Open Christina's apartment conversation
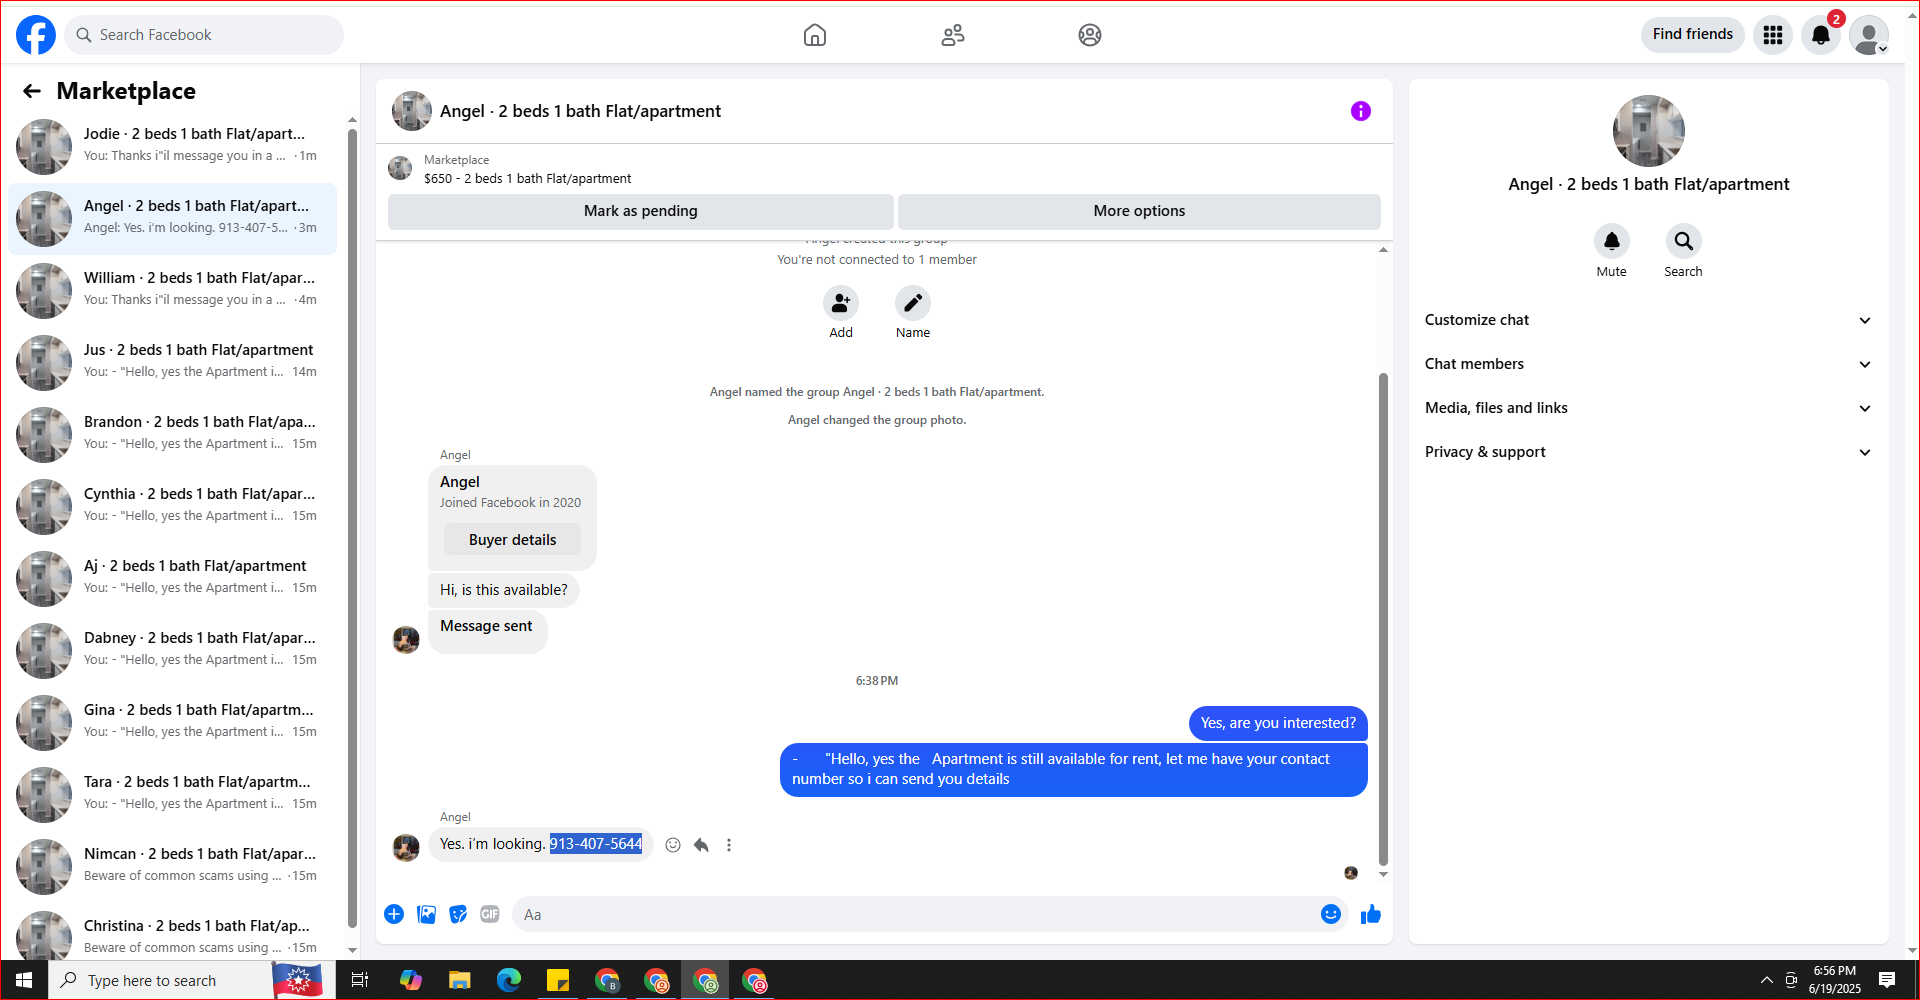Screen dimensions: 1920x1000 coord(173,932)
